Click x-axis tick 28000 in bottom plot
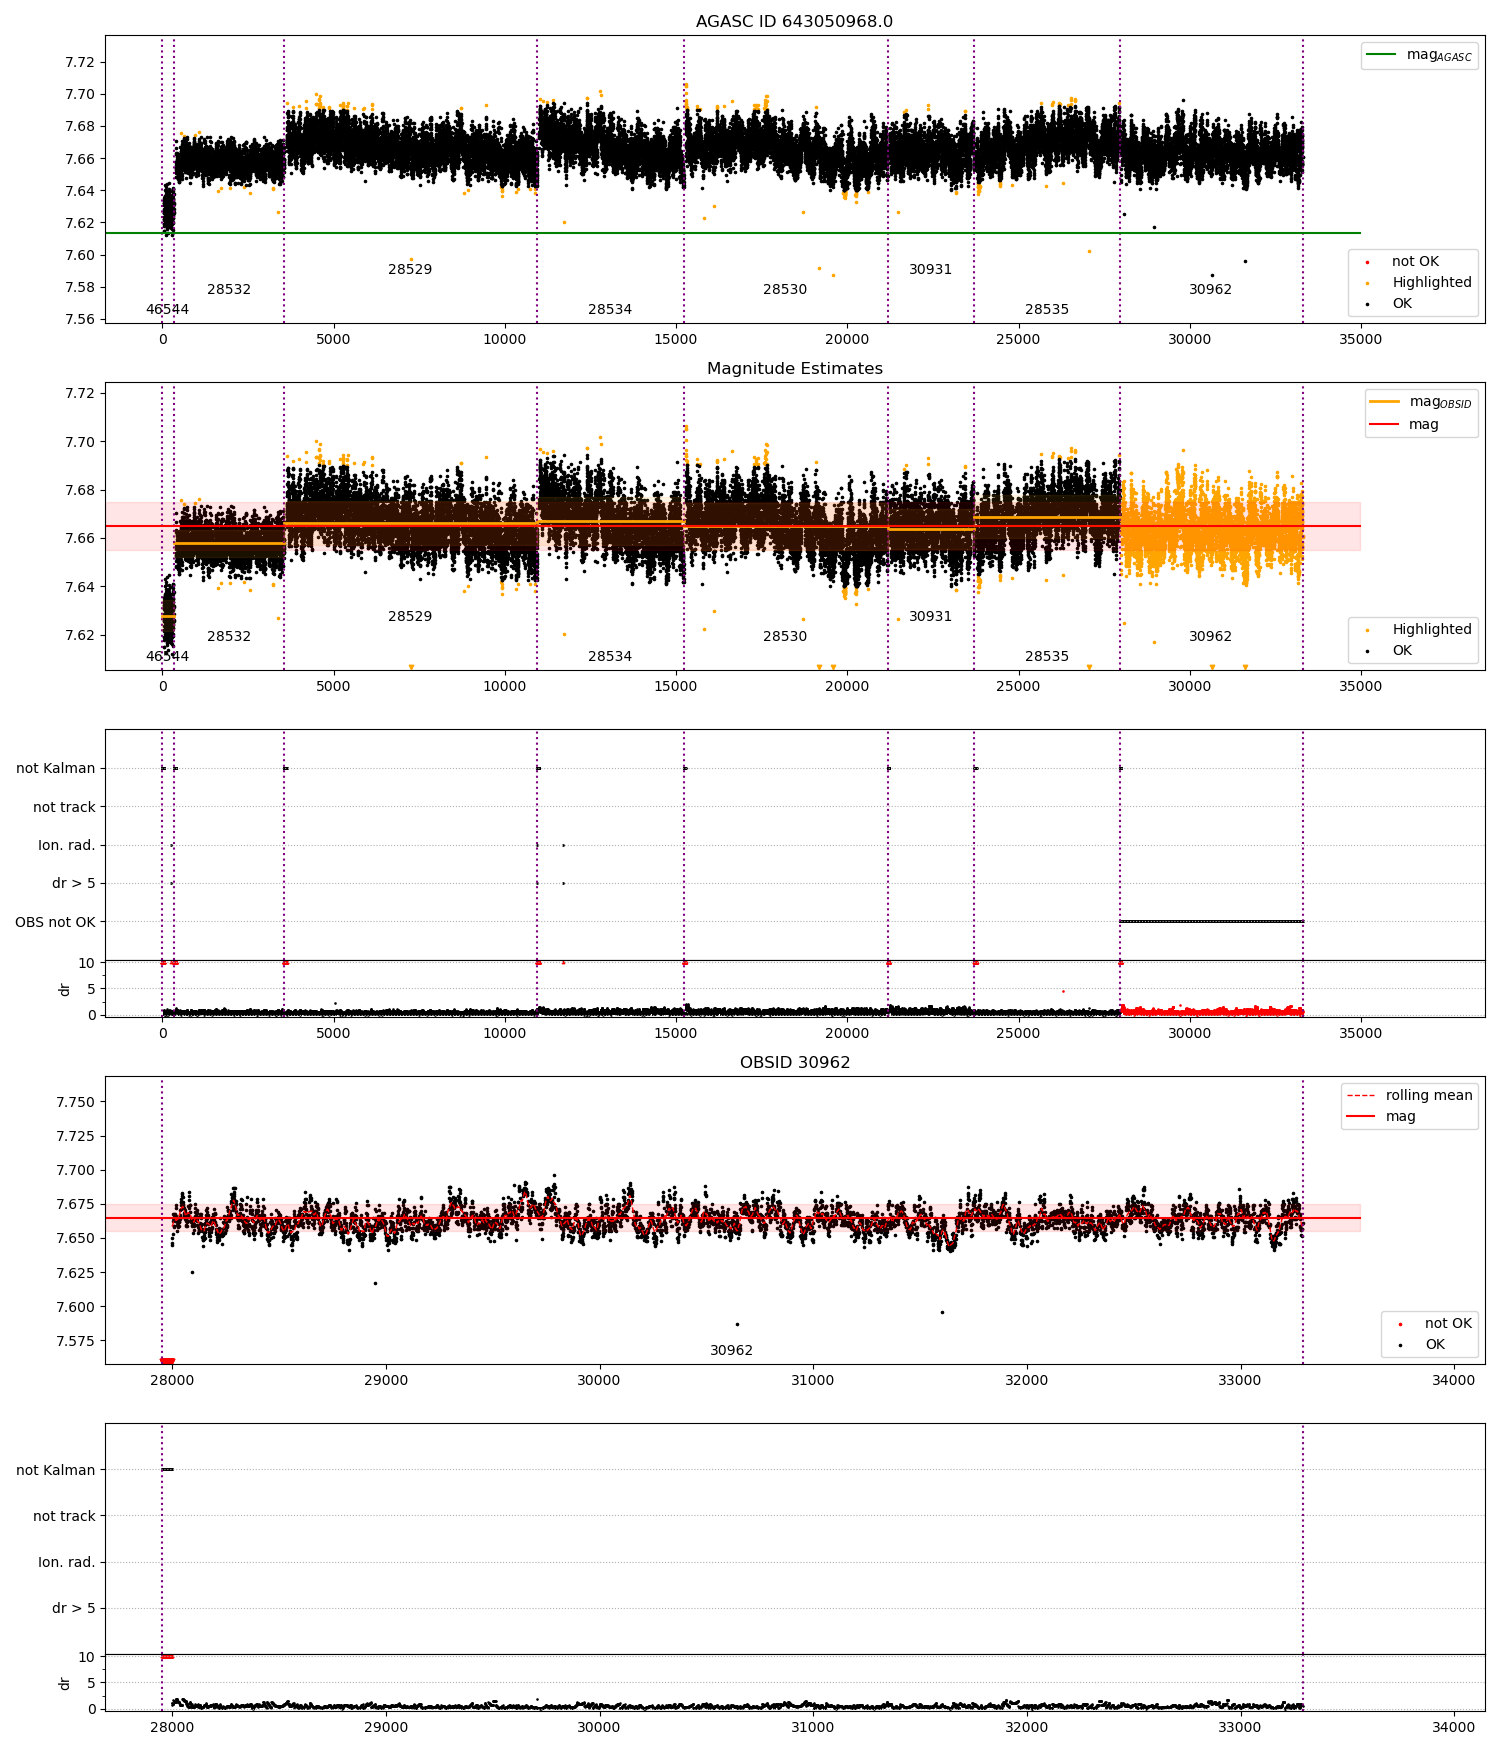The image size is (1500, 1750). (172, 1727)
